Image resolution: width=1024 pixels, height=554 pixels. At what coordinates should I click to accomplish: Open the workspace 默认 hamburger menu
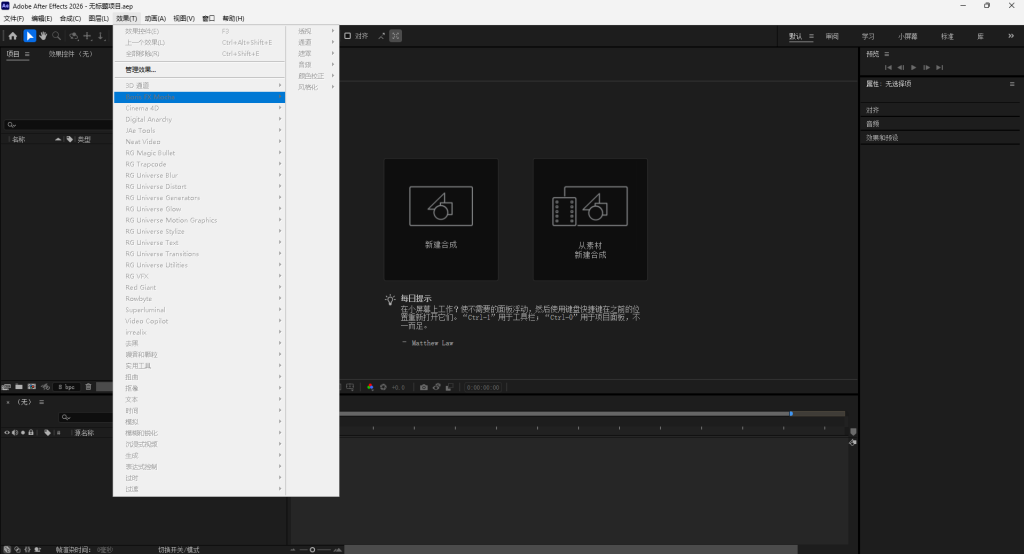click(x=811, y=37)
